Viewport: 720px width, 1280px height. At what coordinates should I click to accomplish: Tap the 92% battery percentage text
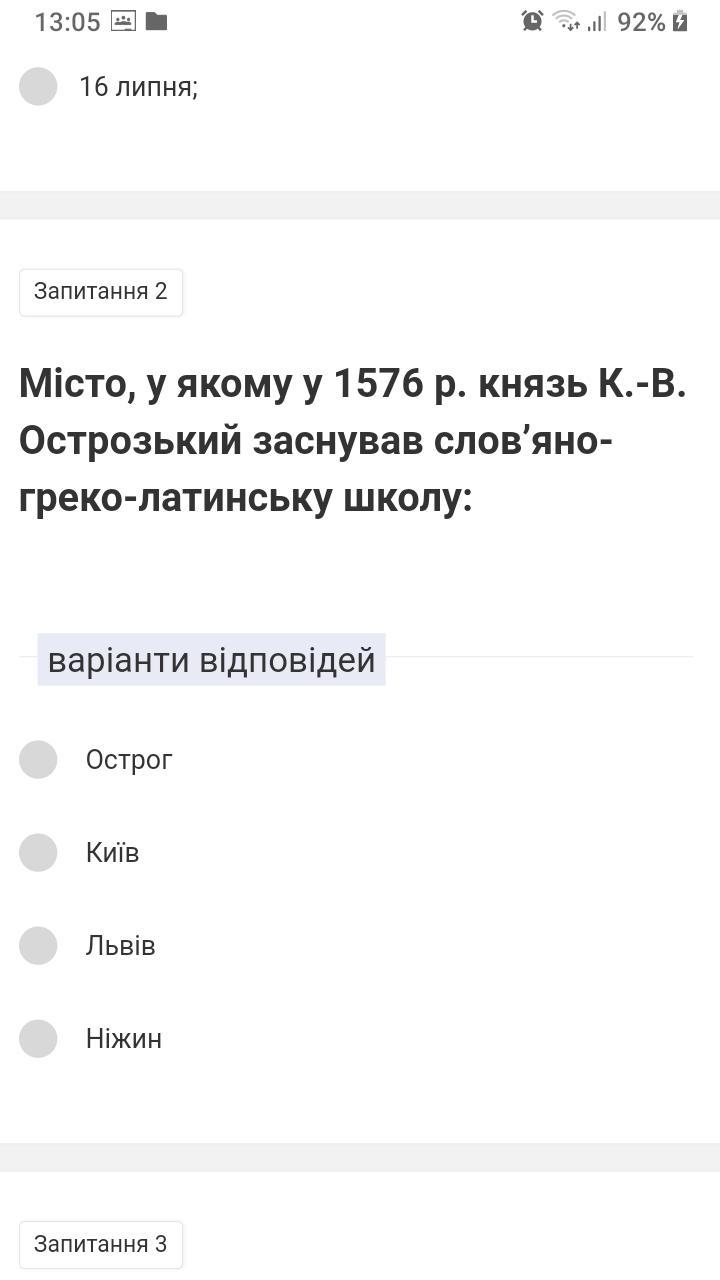click(641, 22)
